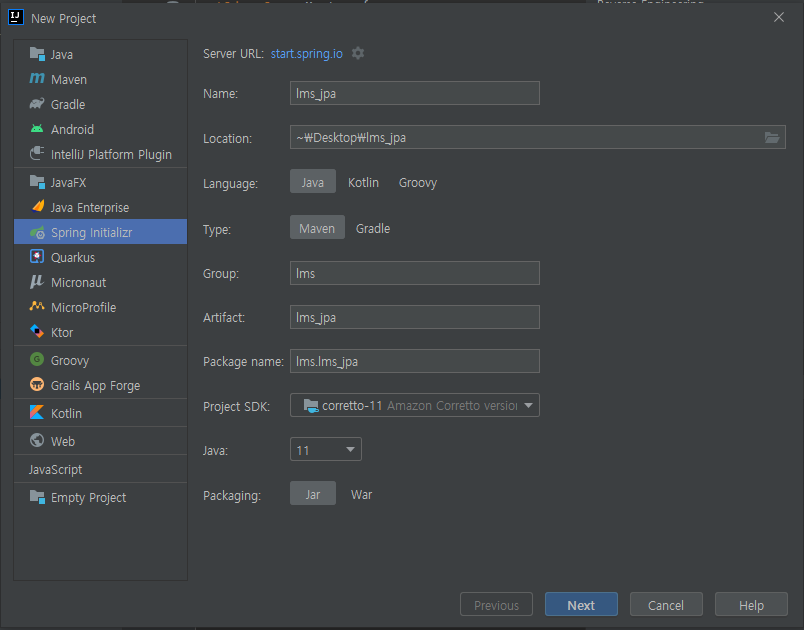The height and width of the screenshot is (630, 804).
Task: Click the JavaFX folder icon
Action: coord(37,182)
